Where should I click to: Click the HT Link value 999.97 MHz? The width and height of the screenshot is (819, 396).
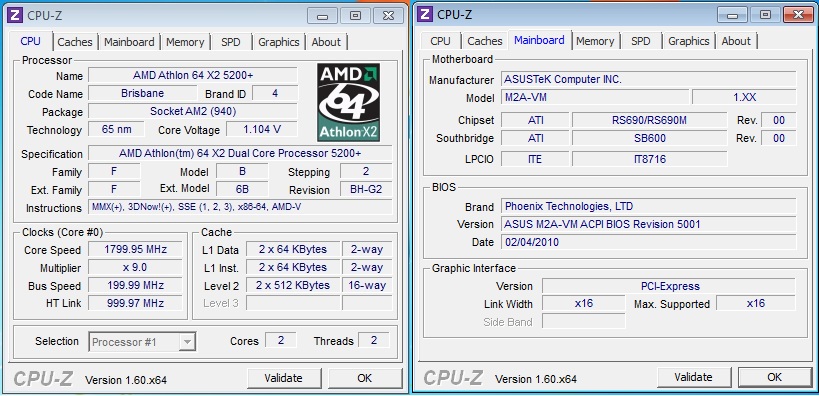click(x=135, y=303)
